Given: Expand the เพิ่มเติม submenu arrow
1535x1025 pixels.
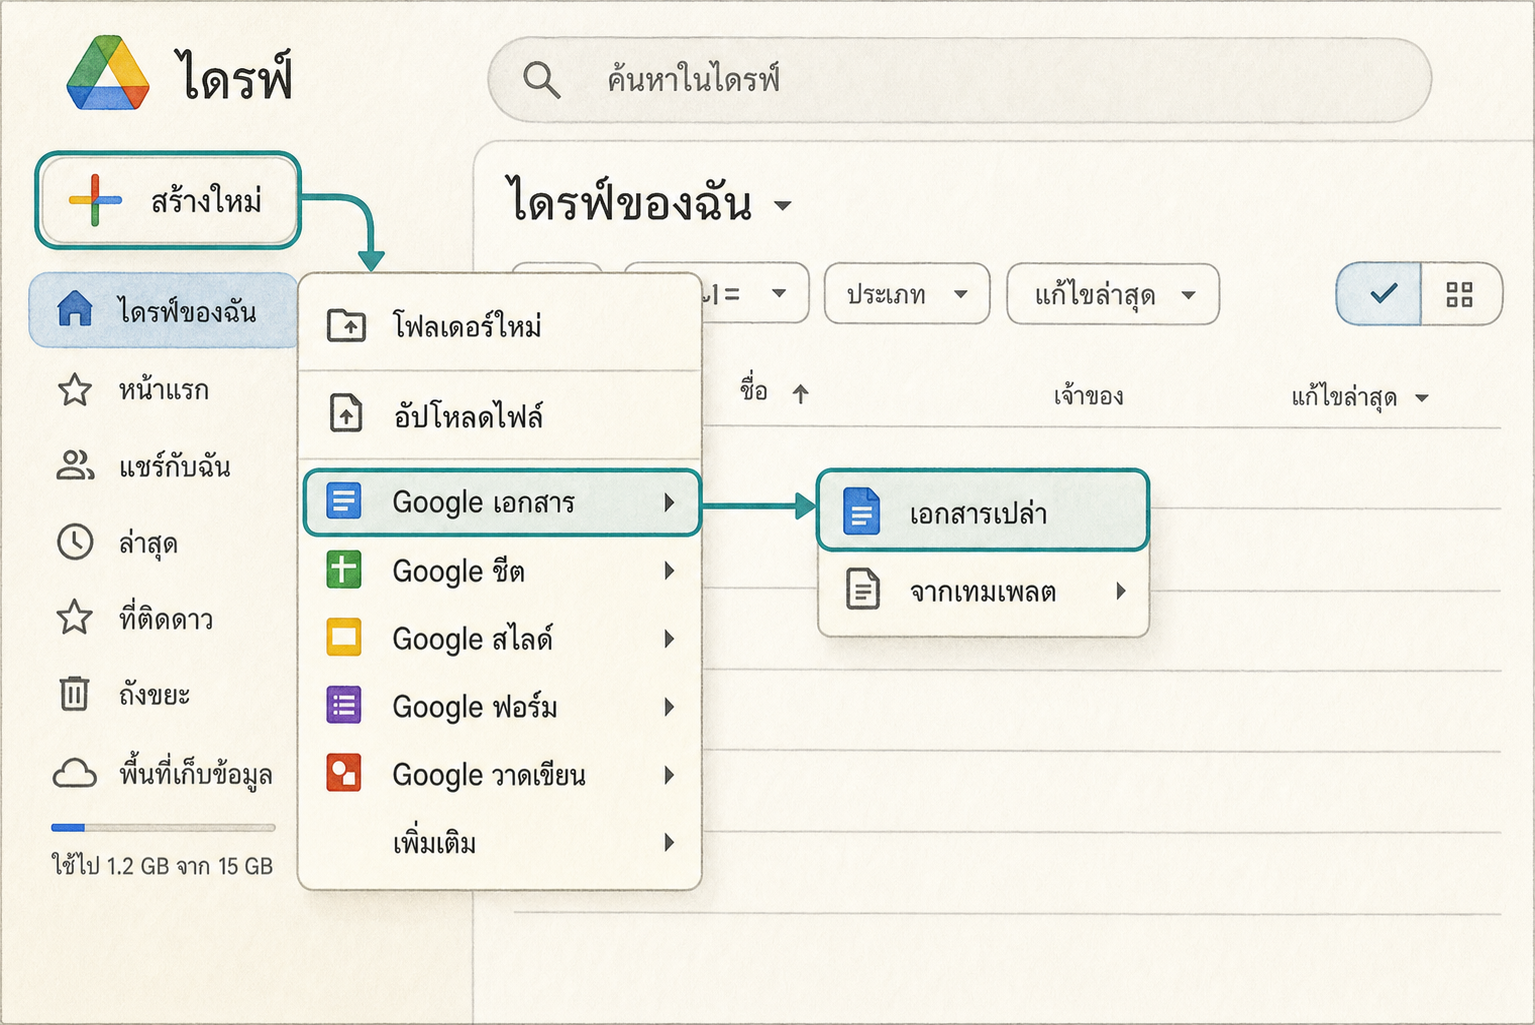Looking at the screenshot, I should coord(669,842).
